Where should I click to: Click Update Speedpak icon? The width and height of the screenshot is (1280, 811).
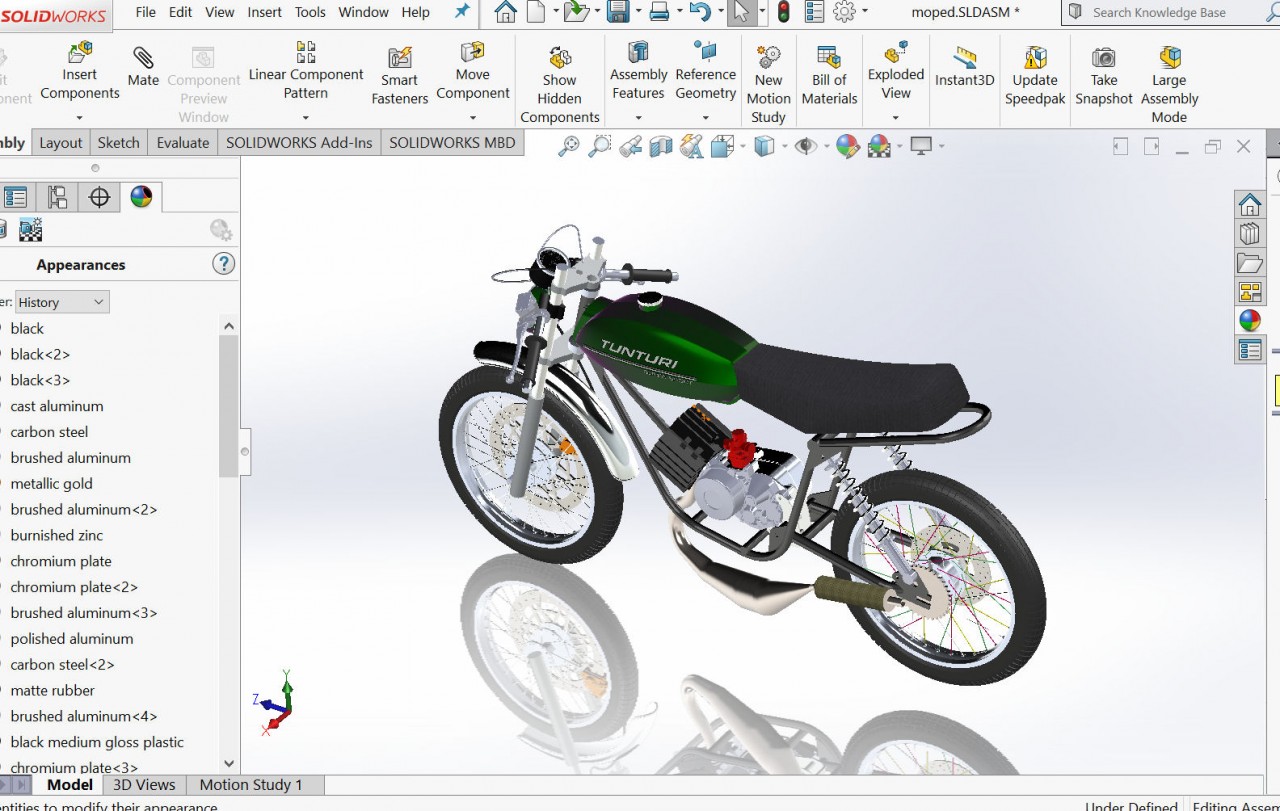coord(1035,58)
